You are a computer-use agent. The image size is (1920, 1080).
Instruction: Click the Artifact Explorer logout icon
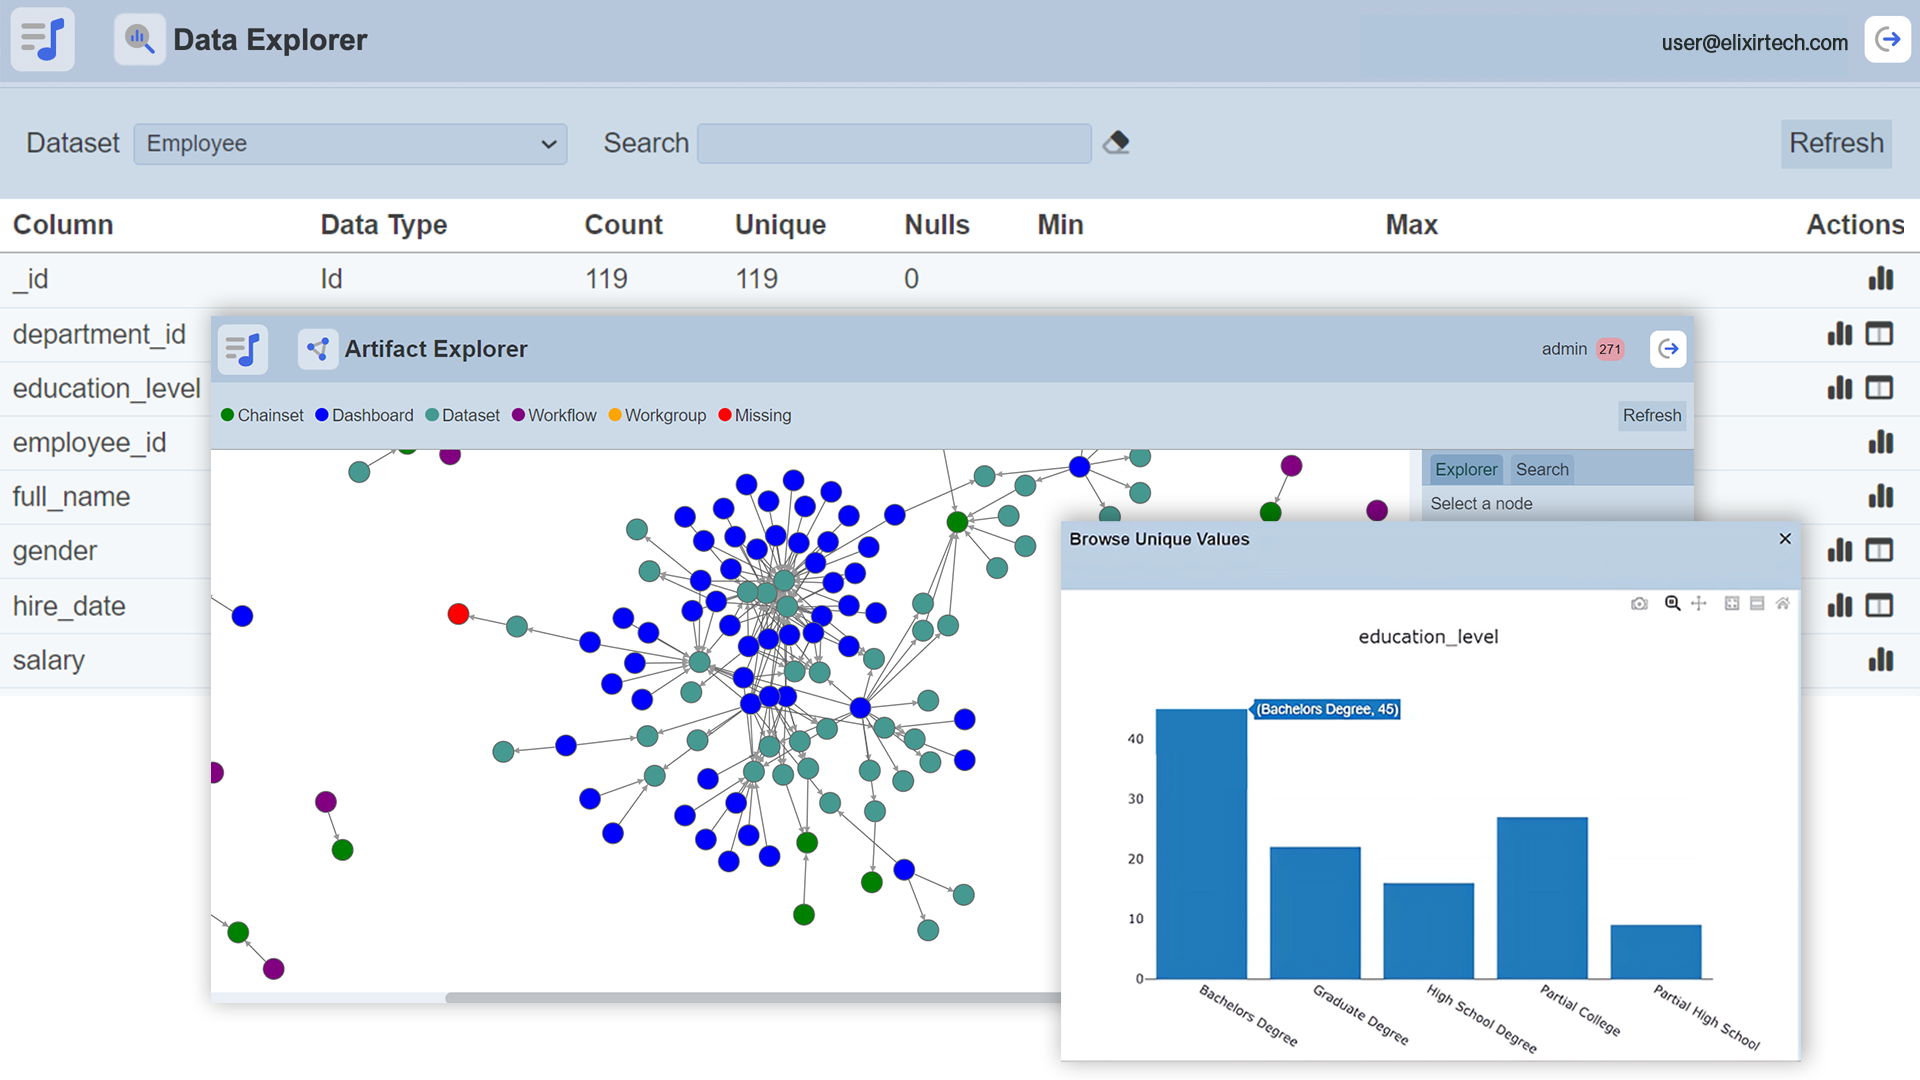pos(1668,349)
